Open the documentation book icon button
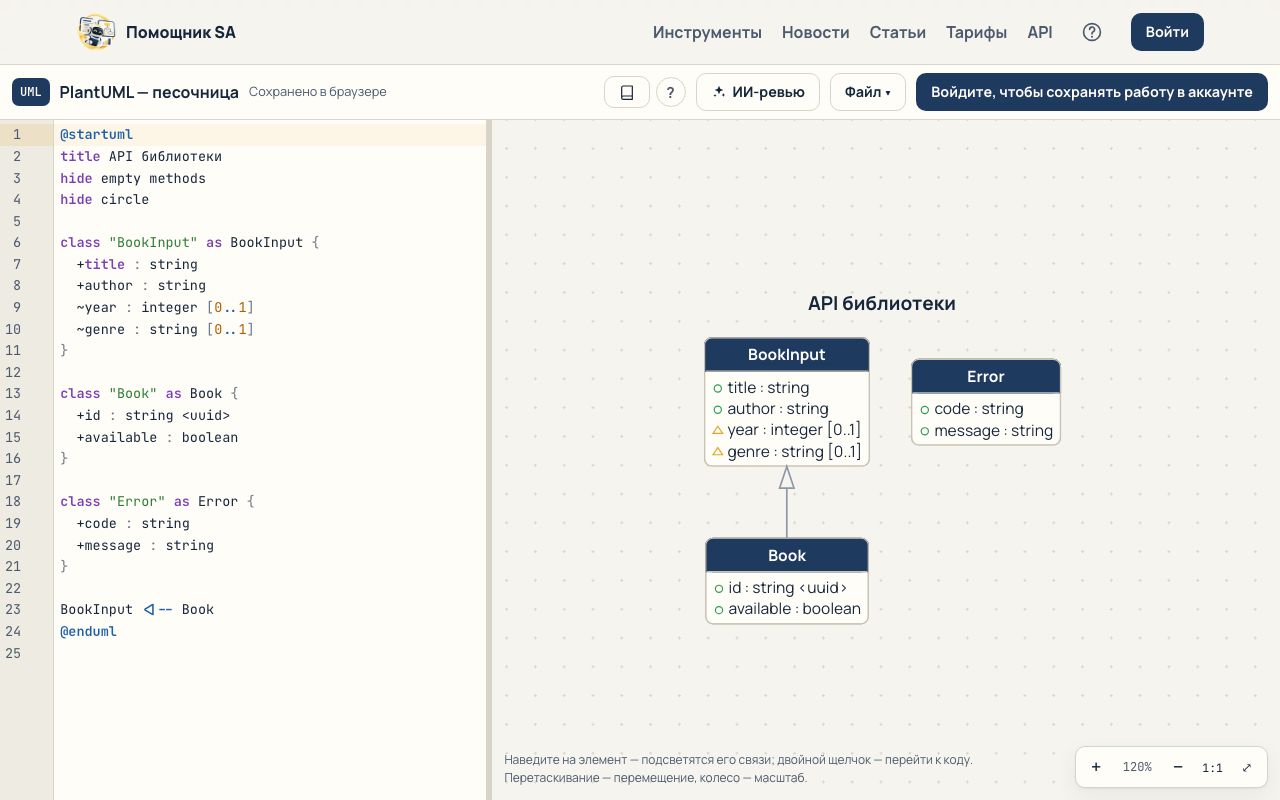Image resolution: width=1280 pixels, height=800 pixels. (x=627, y=92)
